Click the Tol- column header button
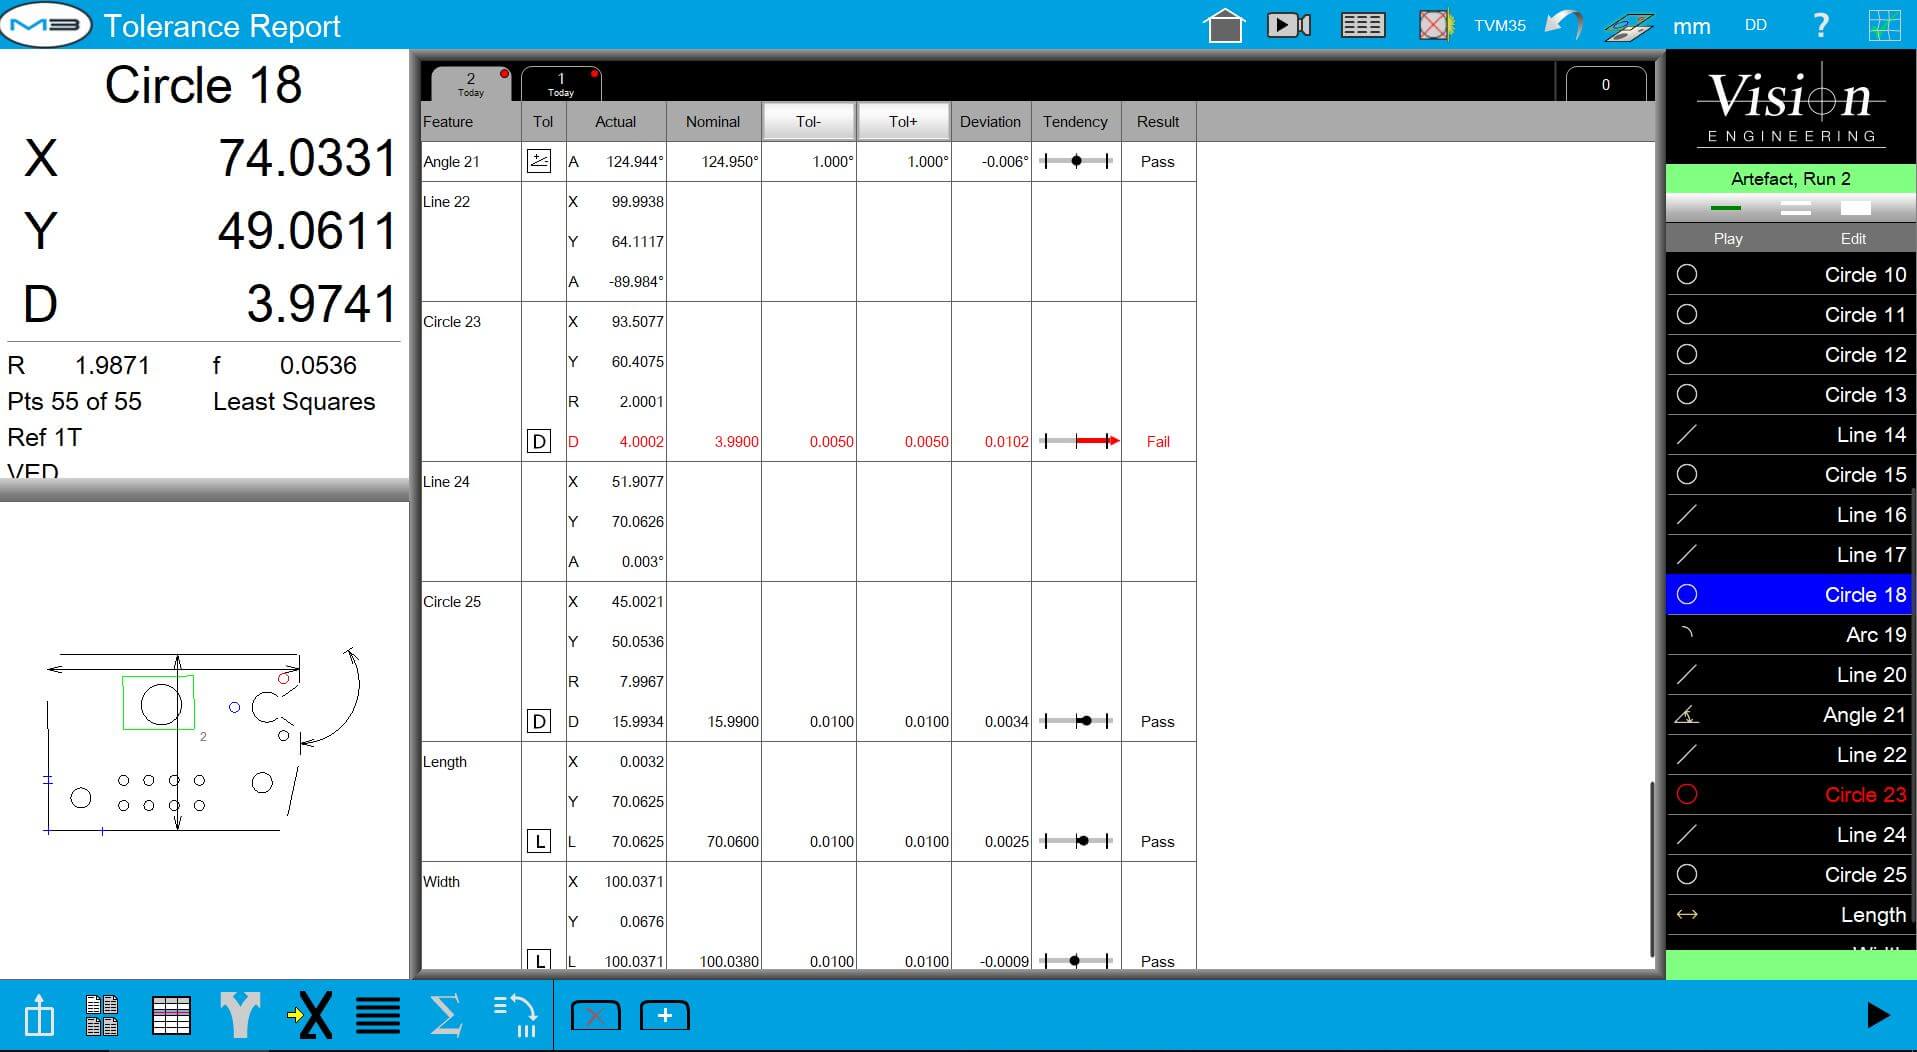The width and height of the screenshot is (1917, 1052). 808,121
